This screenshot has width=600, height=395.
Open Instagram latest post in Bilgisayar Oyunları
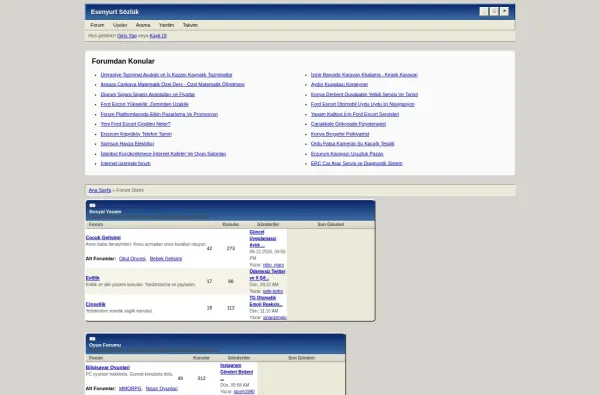coord(236,372)
